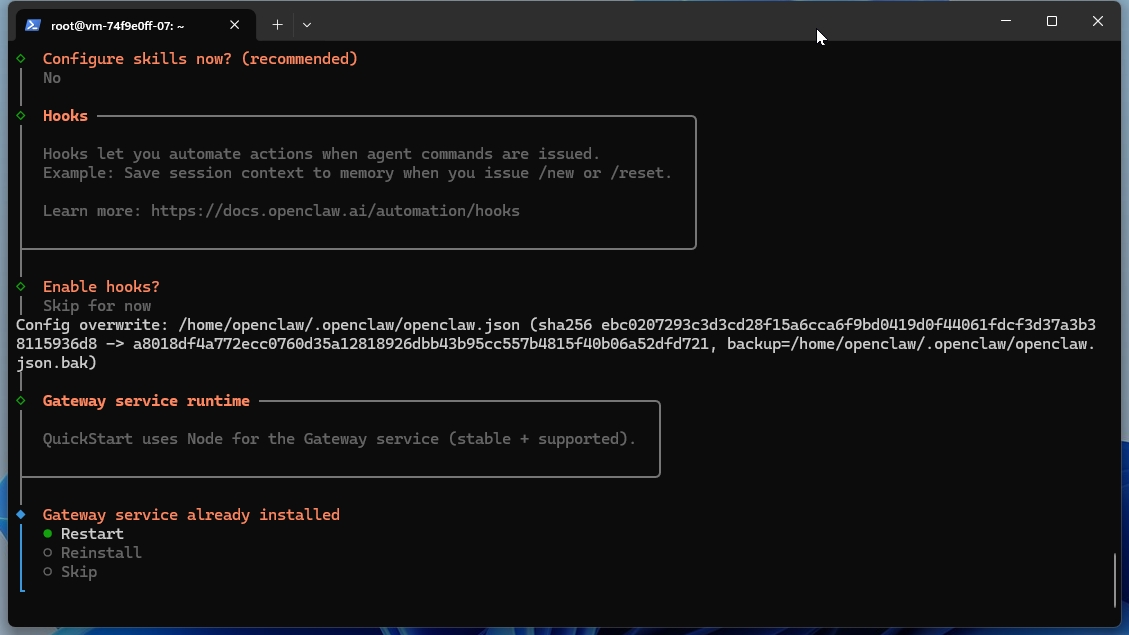Click the blue diamond beside Gateway service already installed
Image resolution: width=1129 pixels, height=635 pixels.
pyautogui.click(x=21, y=514)
